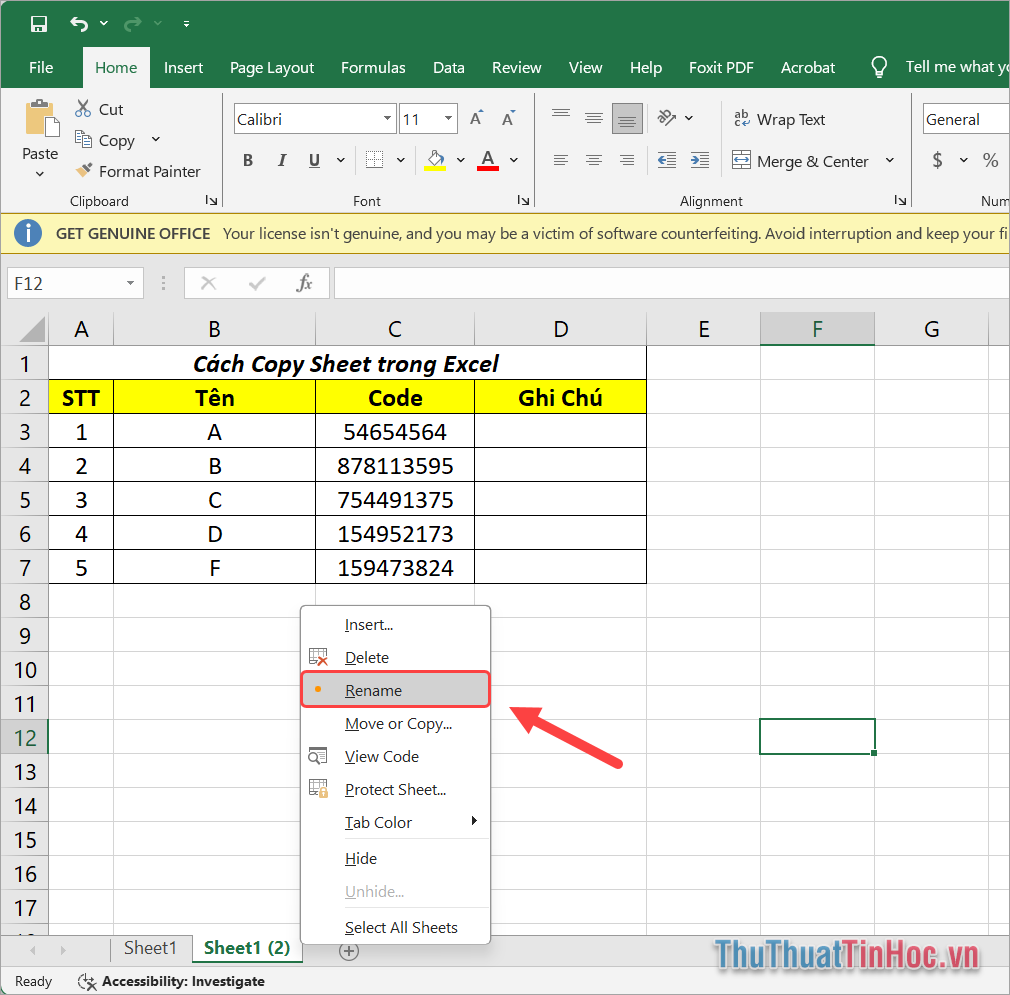The width and height of the screenshot is (1010, 995).
Task: Open the Calibri font name dropdown
Action: (387, 118)
